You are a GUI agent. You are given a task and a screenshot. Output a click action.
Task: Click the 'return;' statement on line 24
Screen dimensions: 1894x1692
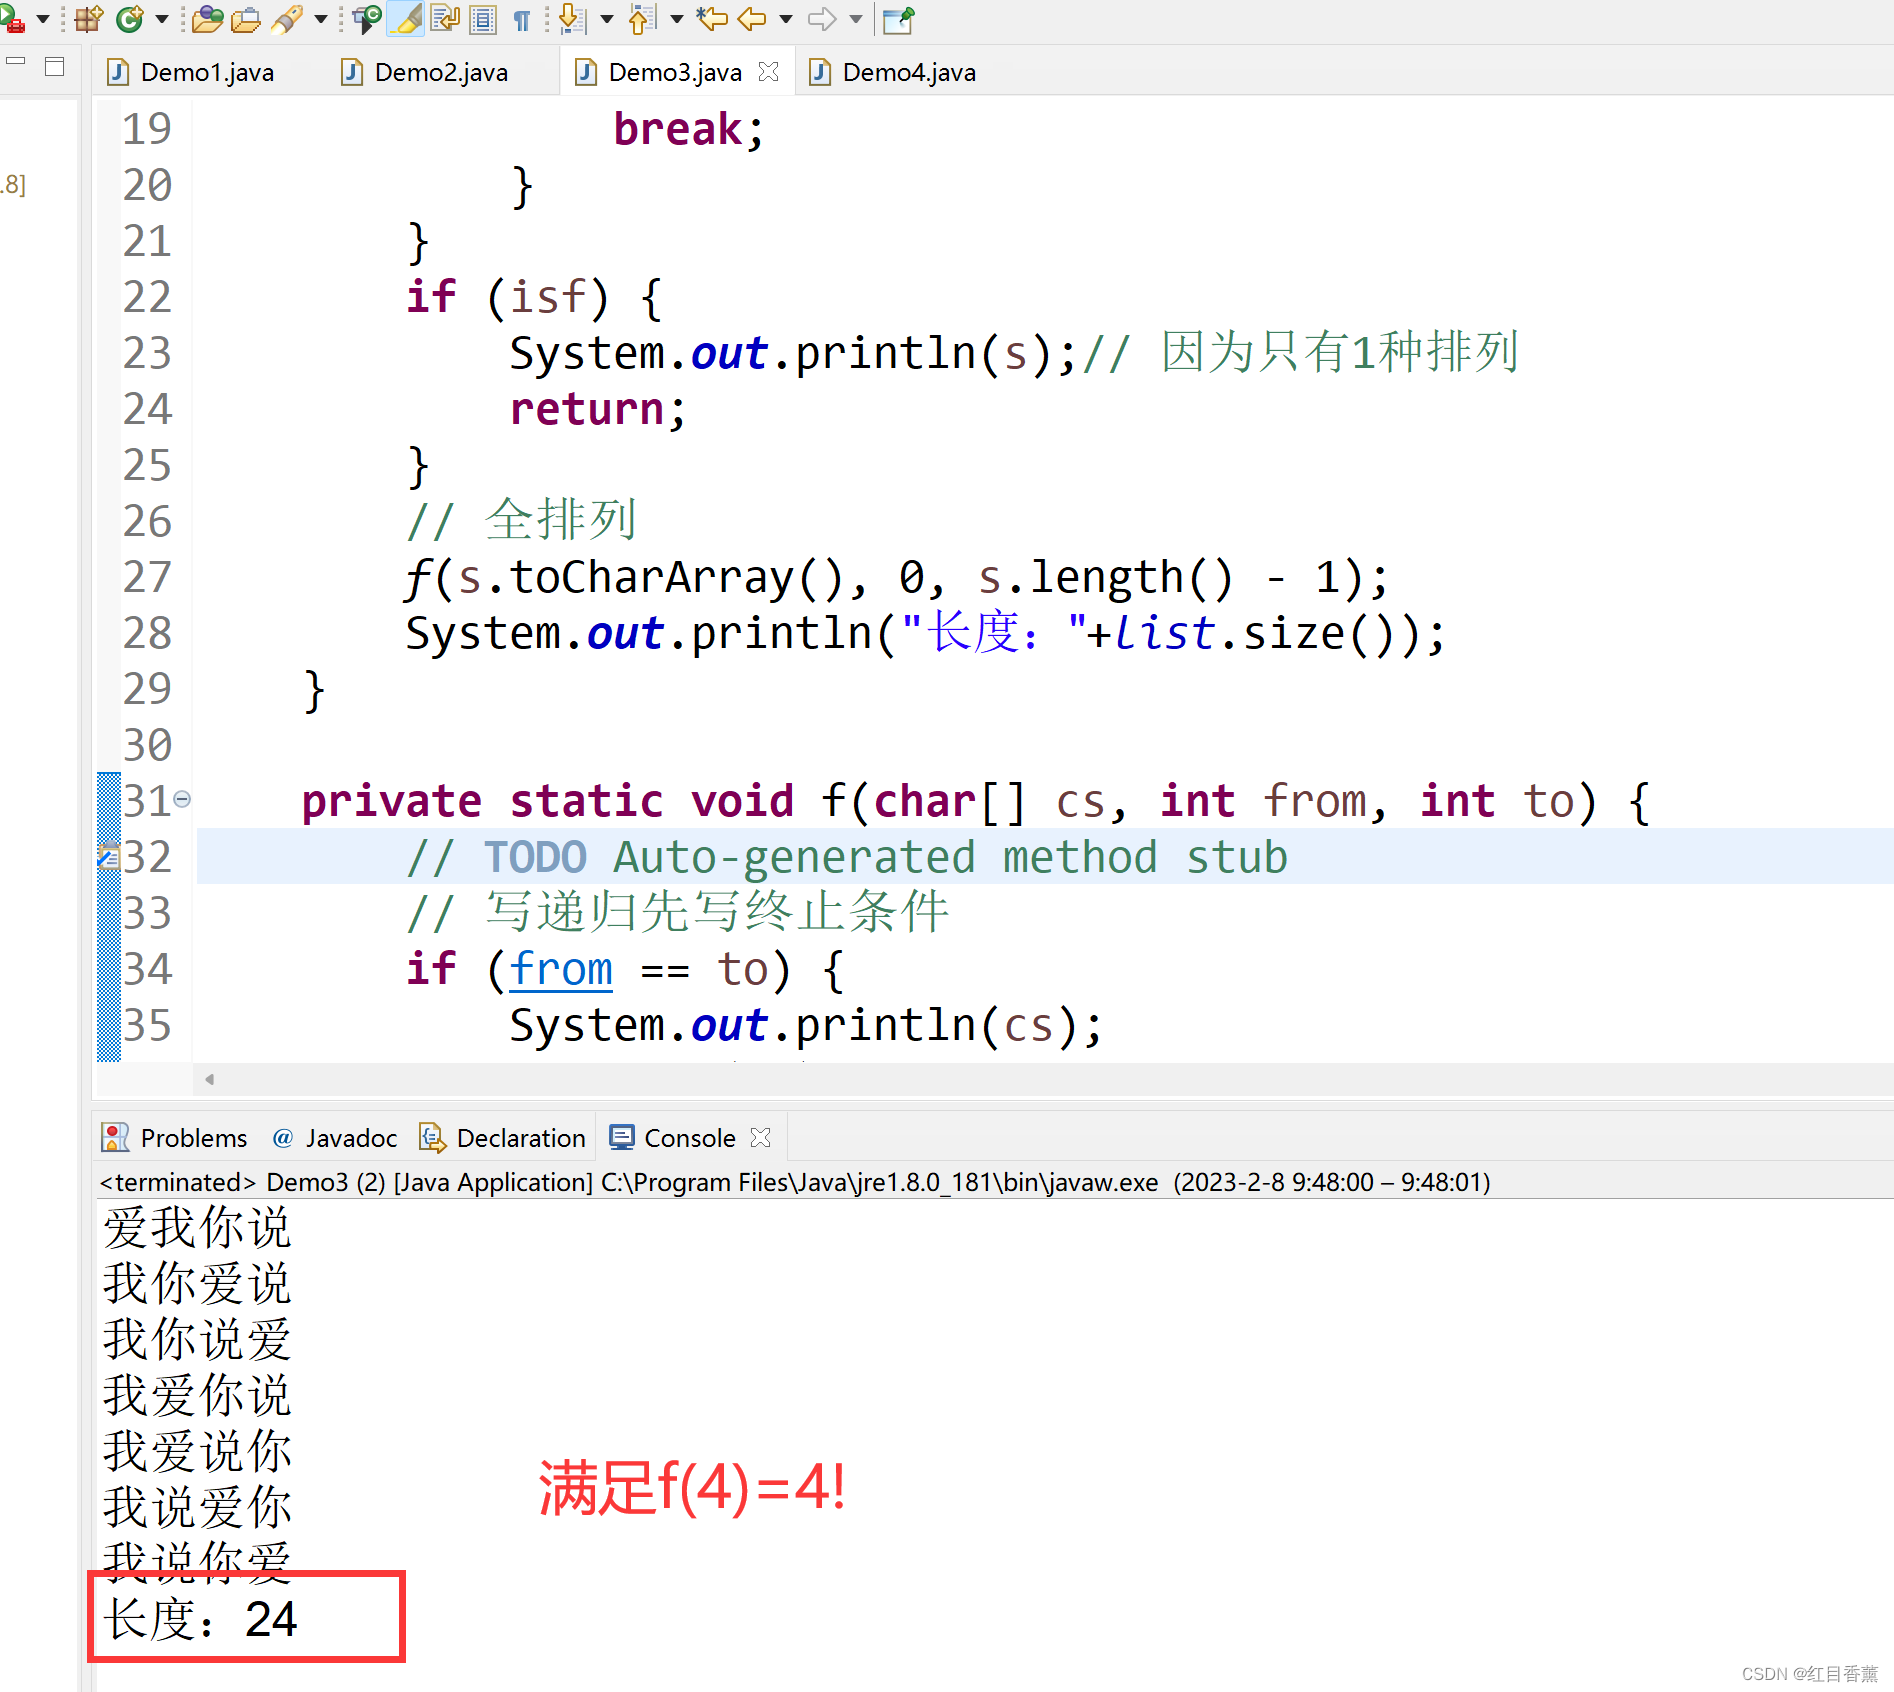[x=597, y=410]
